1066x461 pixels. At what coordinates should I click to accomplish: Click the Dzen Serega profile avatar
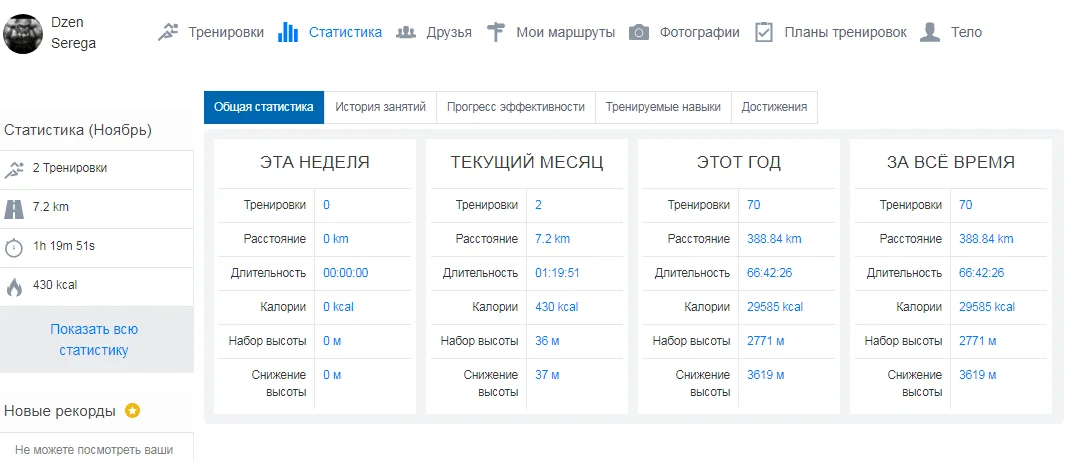pyautogui.click(x=23, y=34)
